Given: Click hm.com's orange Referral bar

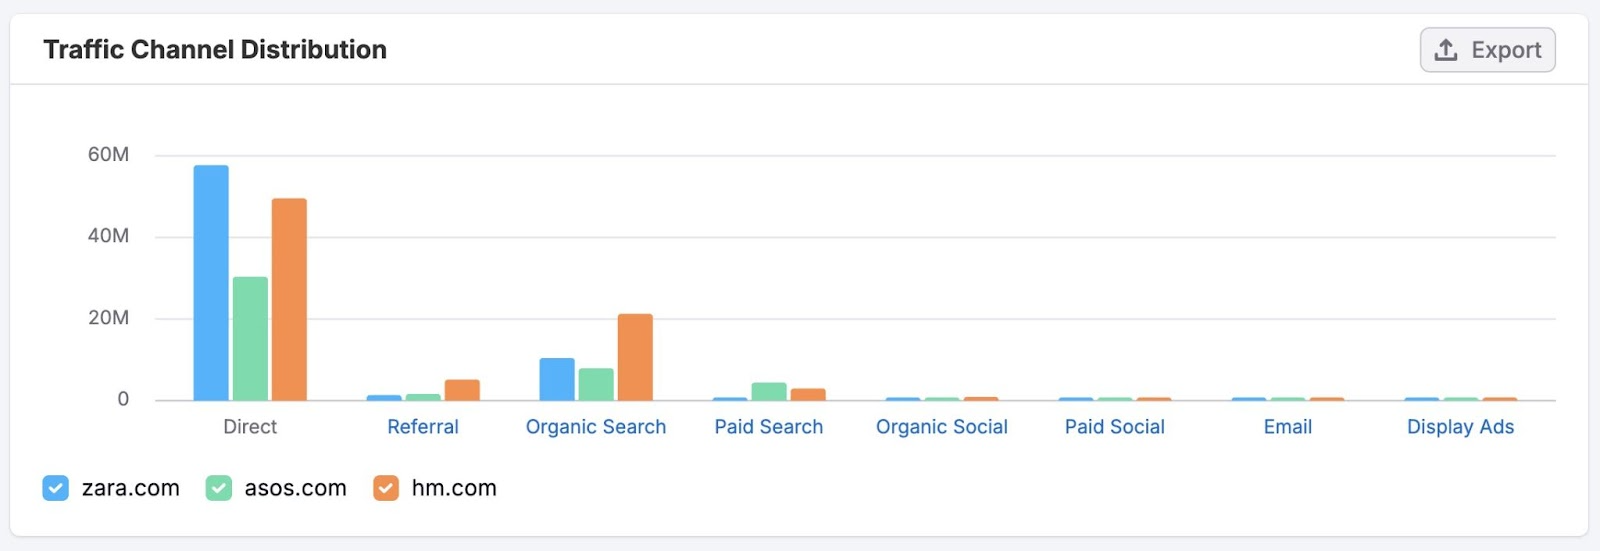Looking at the screenshot, I should click(462, 390).
